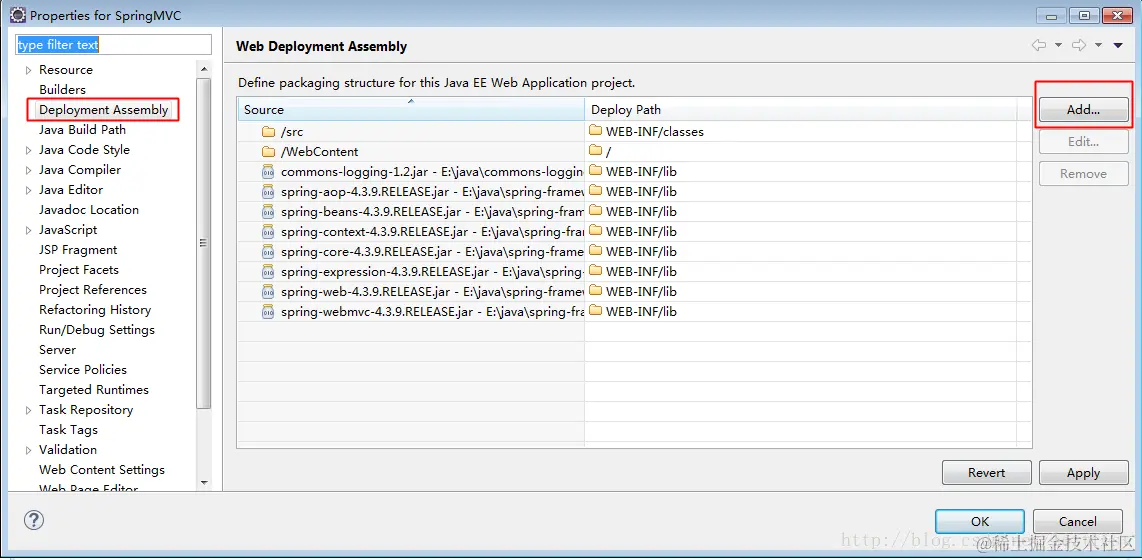Select the spring-core-4.3.9.RELEASE.jar row text
The image size is (1142, 560).
click(x=431, y=252)
